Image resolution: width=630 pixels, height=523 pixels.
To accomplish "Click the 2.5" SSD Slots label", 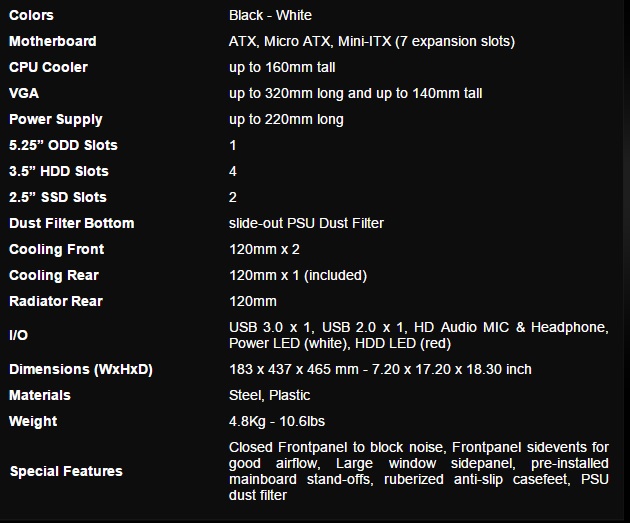I will [x=57, y=197].
